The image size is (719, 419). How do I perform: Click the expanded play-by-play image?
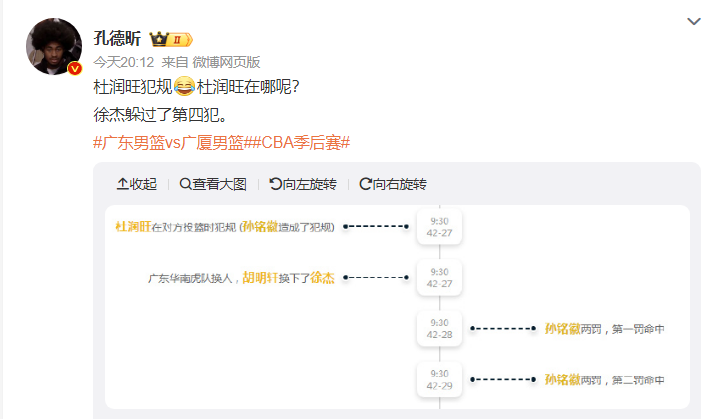point(397,307)
